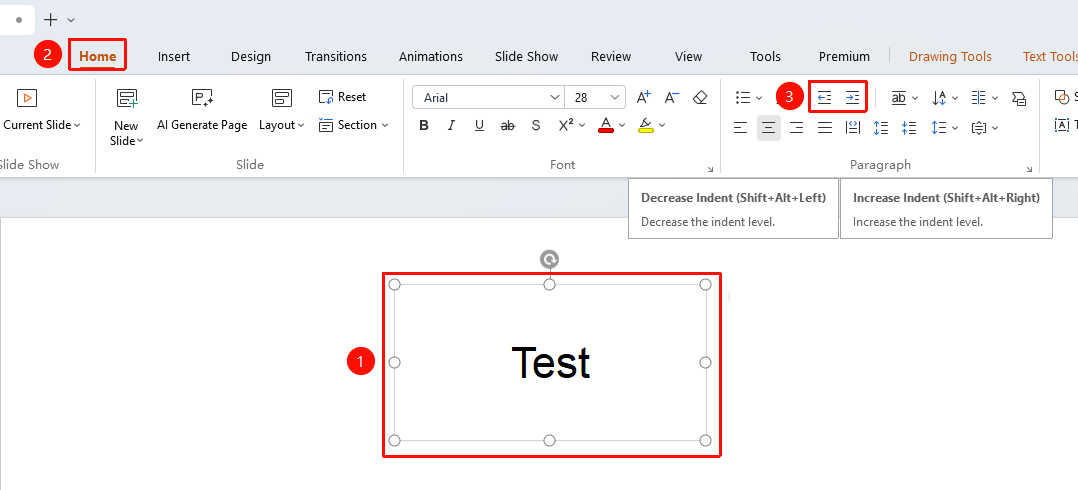The image size is (1078, 490).
Task: Click rotation handle above the text box
Action: [549, 259]
